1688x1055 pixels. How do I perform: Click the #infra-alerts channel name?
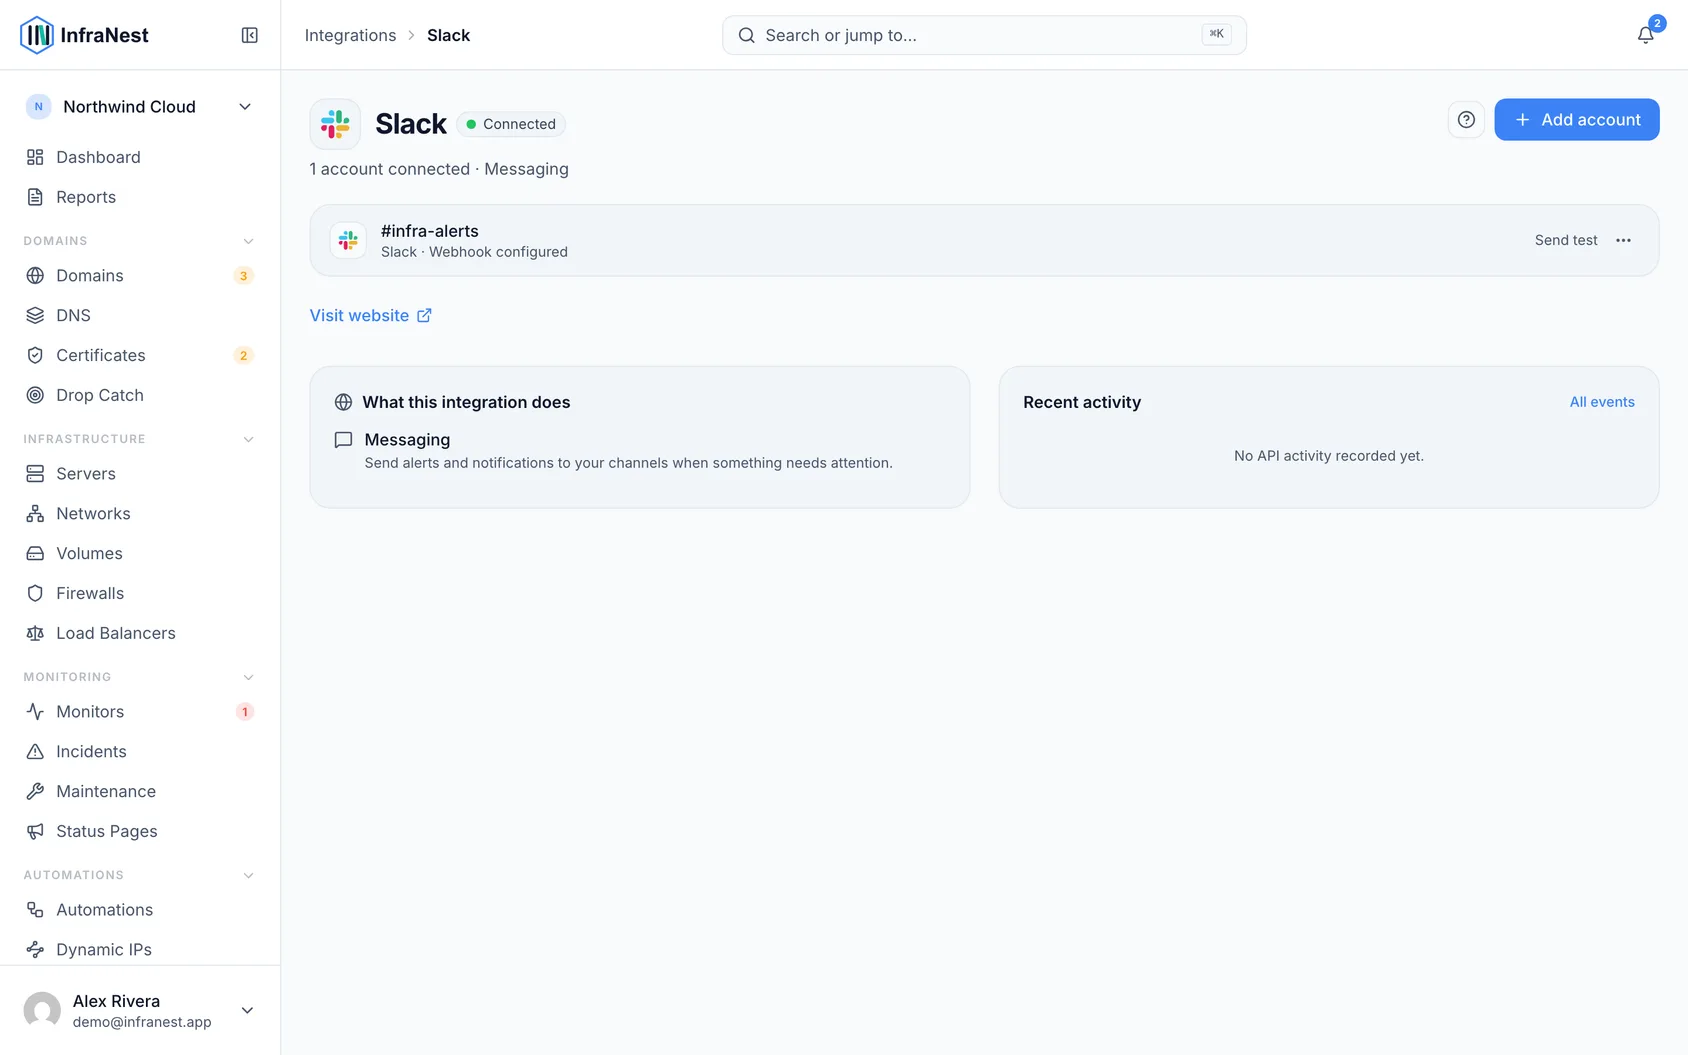[430, 231]
